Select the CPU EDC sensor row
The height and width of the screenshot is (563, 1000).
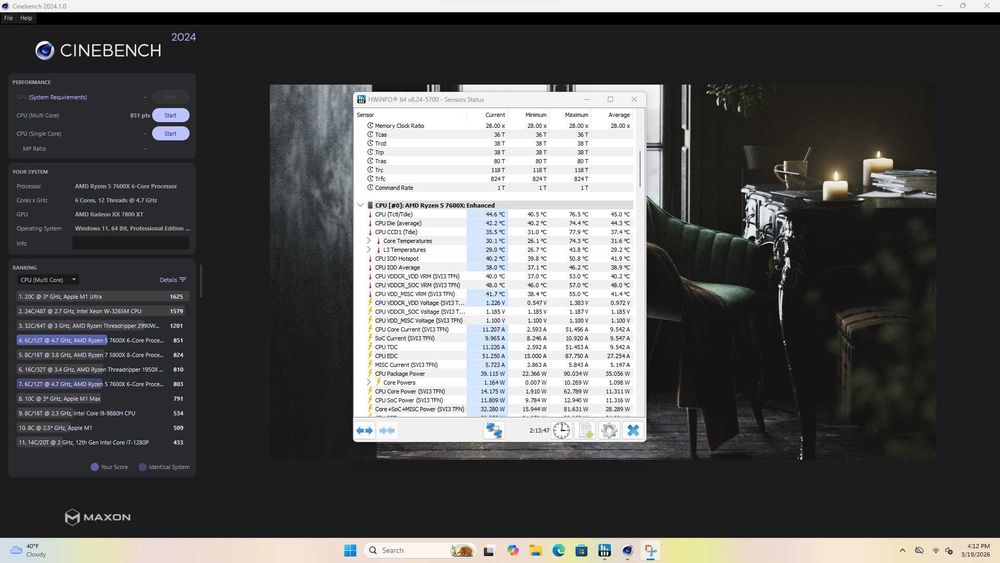[495, 356]
